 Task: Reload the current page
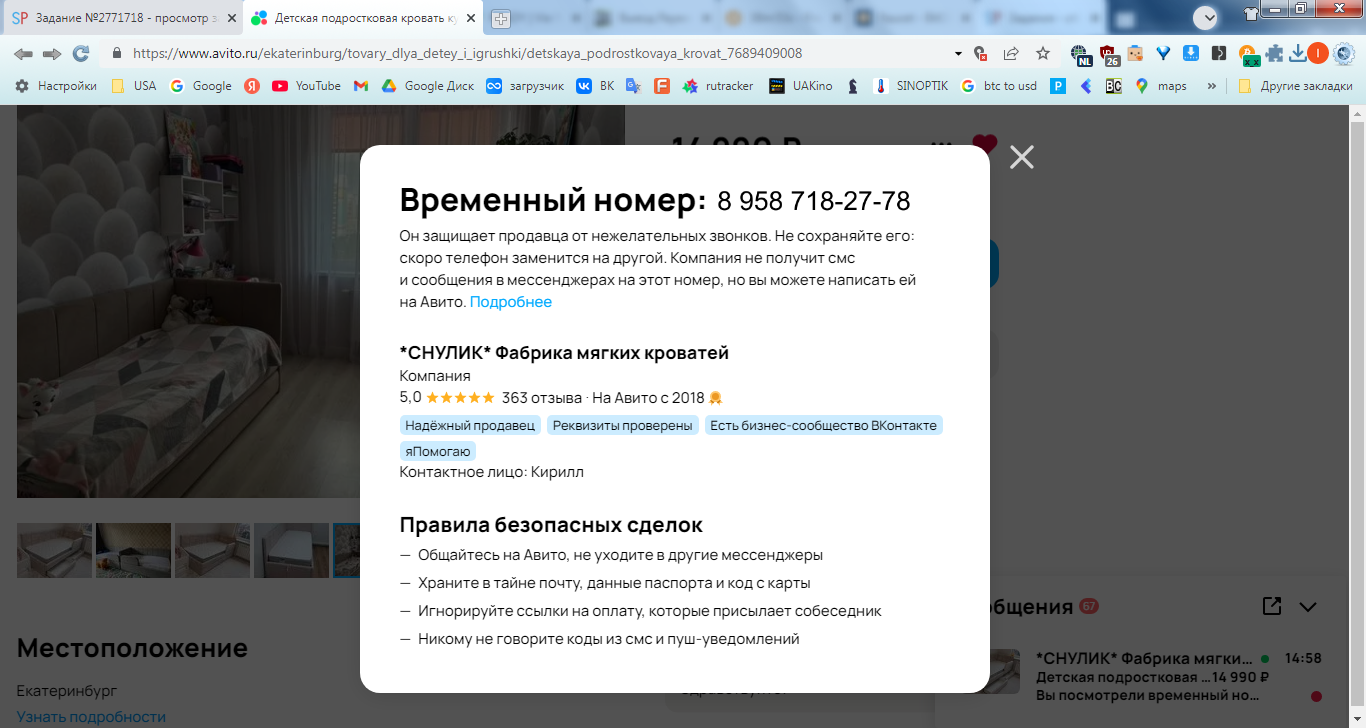81,53
